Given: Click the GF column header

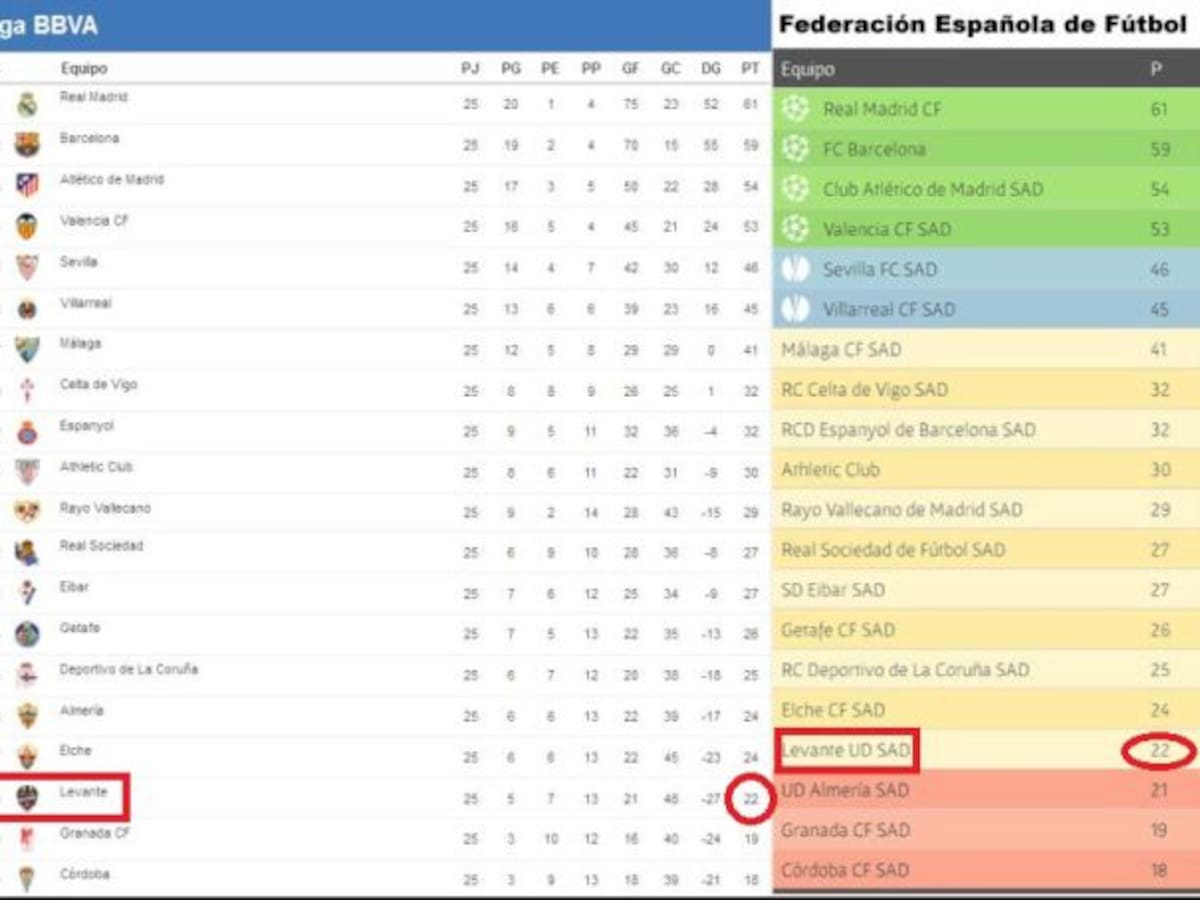Looking at the screenshot, I should point(630,69).
